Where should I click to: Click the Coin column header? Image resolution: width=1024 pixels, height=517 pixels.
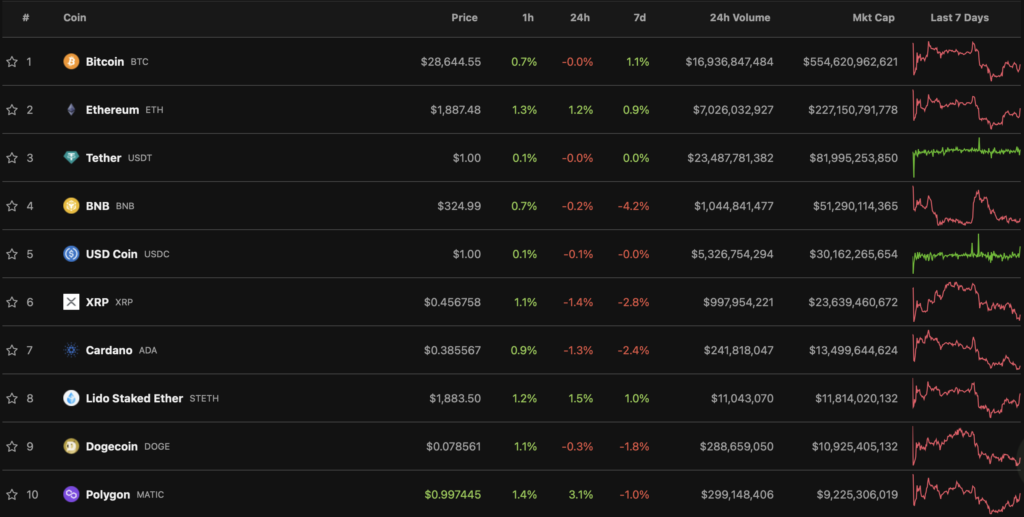[74, 18]
